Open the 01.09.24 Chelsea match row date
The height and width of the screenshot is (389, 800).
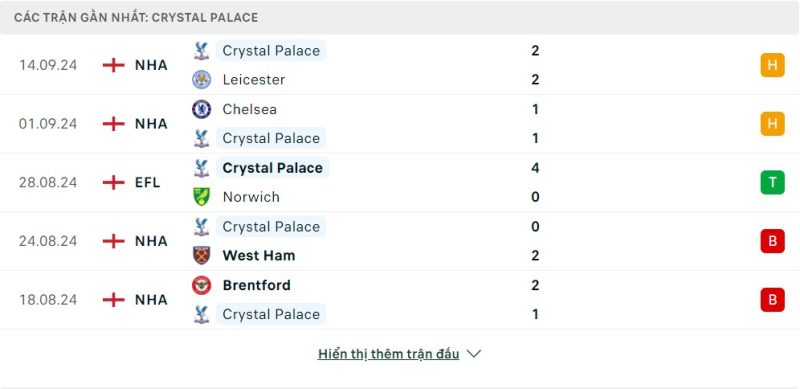[48, 124]
